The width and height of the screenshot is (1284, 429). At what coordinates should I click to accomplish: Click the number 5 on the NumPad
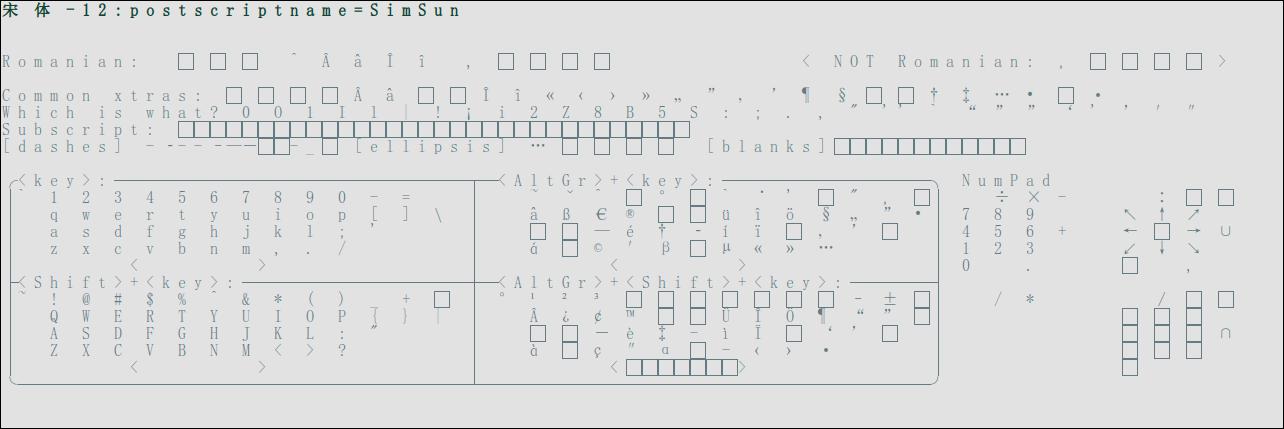point(998,231)
